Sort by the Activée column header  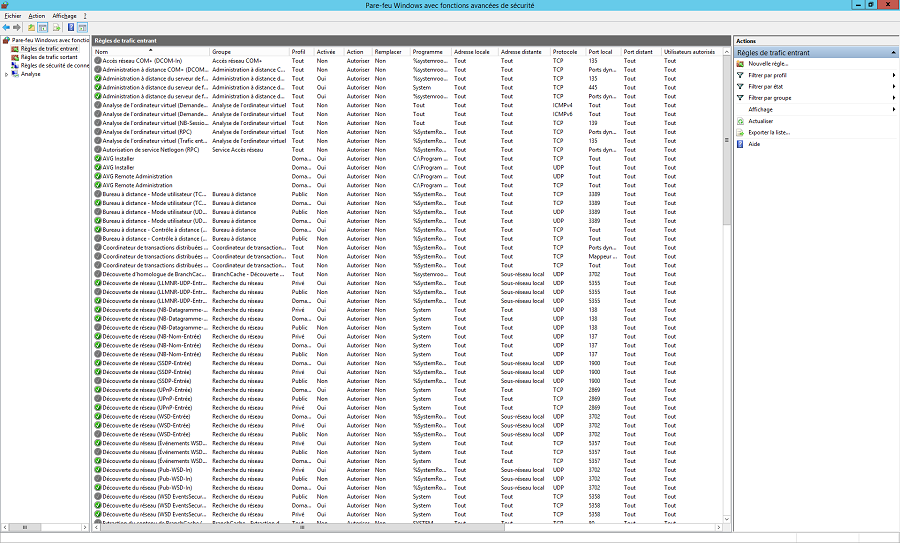click(x=329, y=52)
